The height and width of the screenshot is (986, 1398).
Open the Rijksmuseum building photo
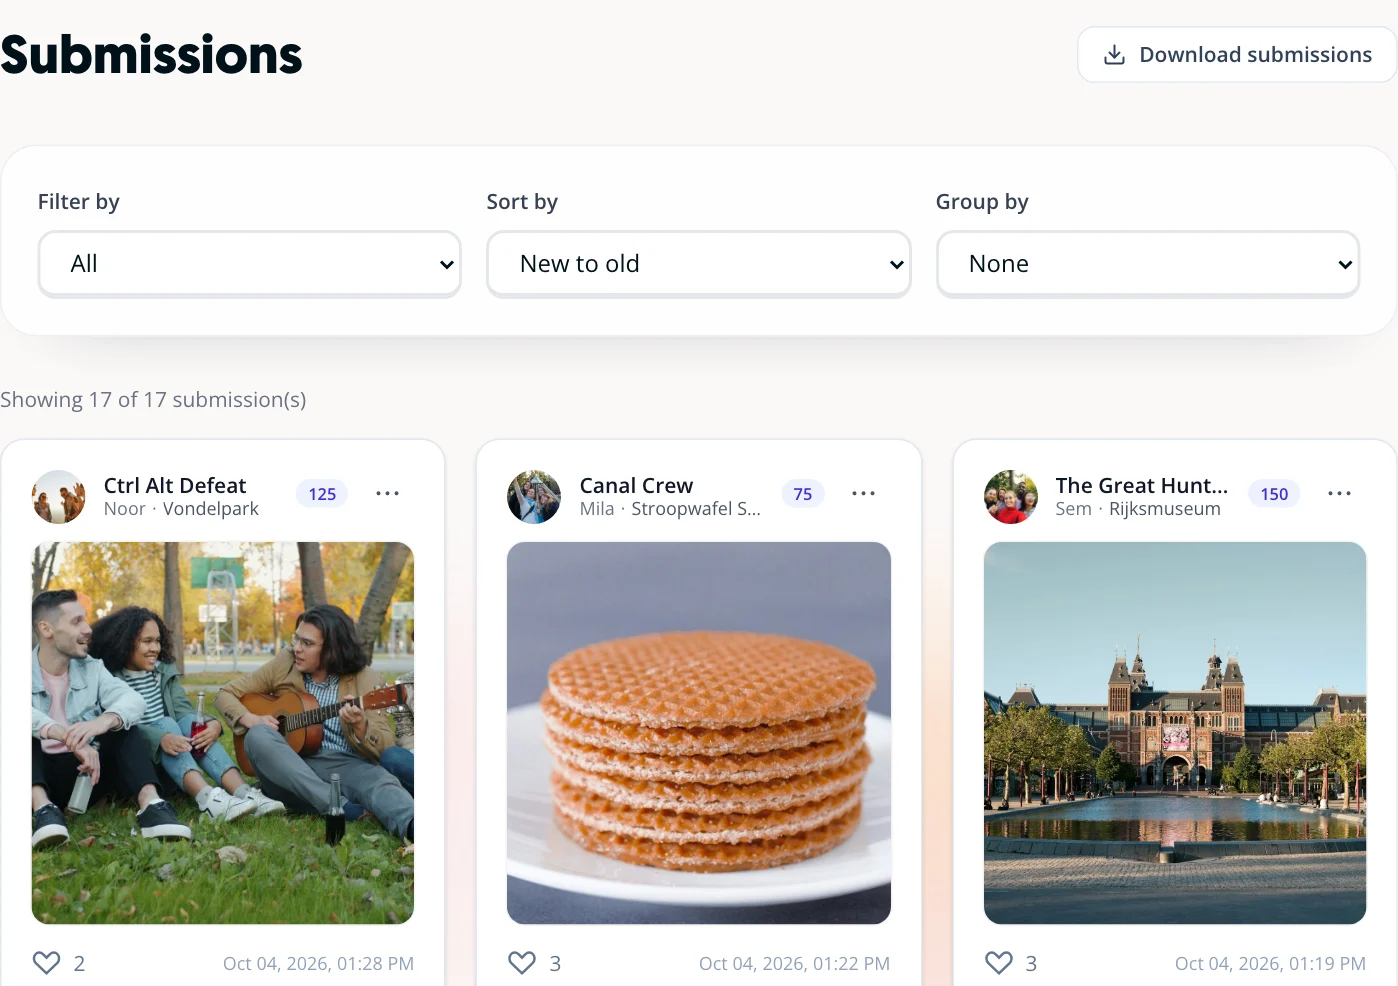[x=1175, y=733]
